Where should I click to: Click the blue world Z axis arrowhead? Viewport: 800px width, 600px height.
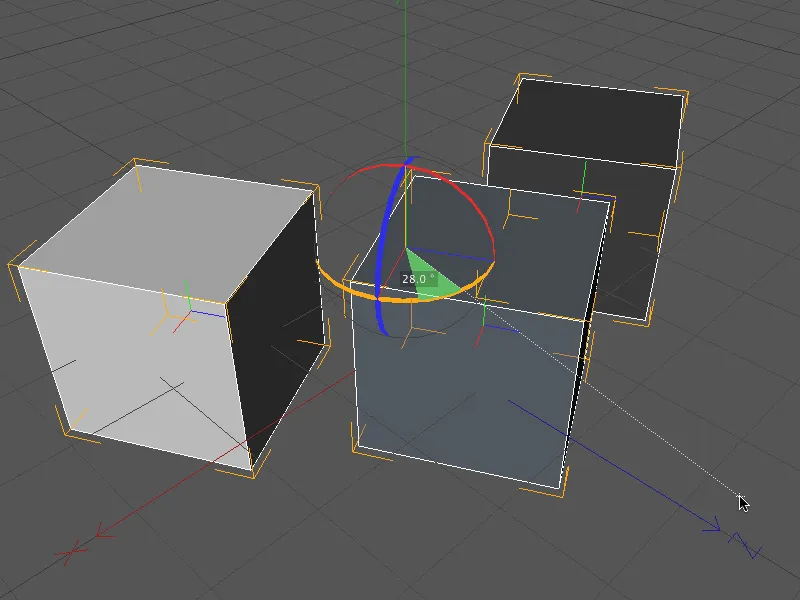click(x=712, y=527)
